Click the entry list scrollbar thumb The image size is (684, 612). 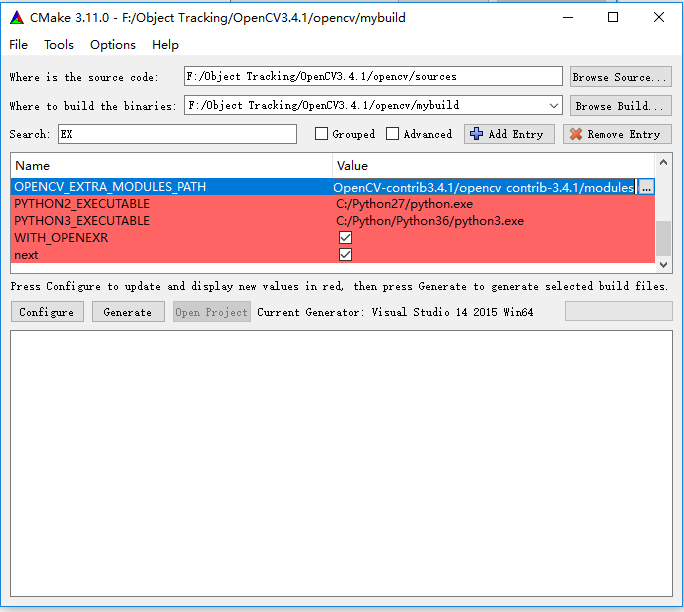pos(663,238)
